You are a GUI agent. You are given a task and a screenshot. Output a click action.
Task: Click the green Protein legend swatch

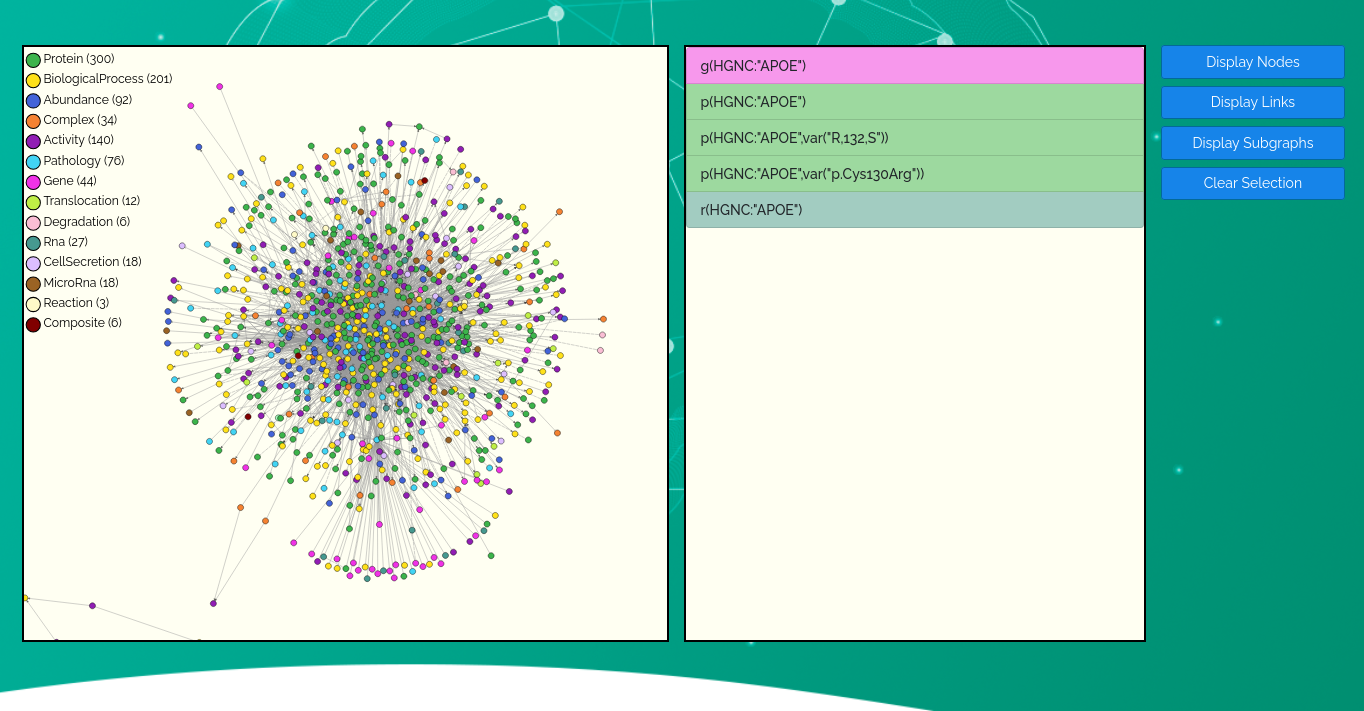pyautogui.click(x=33, y=60)
